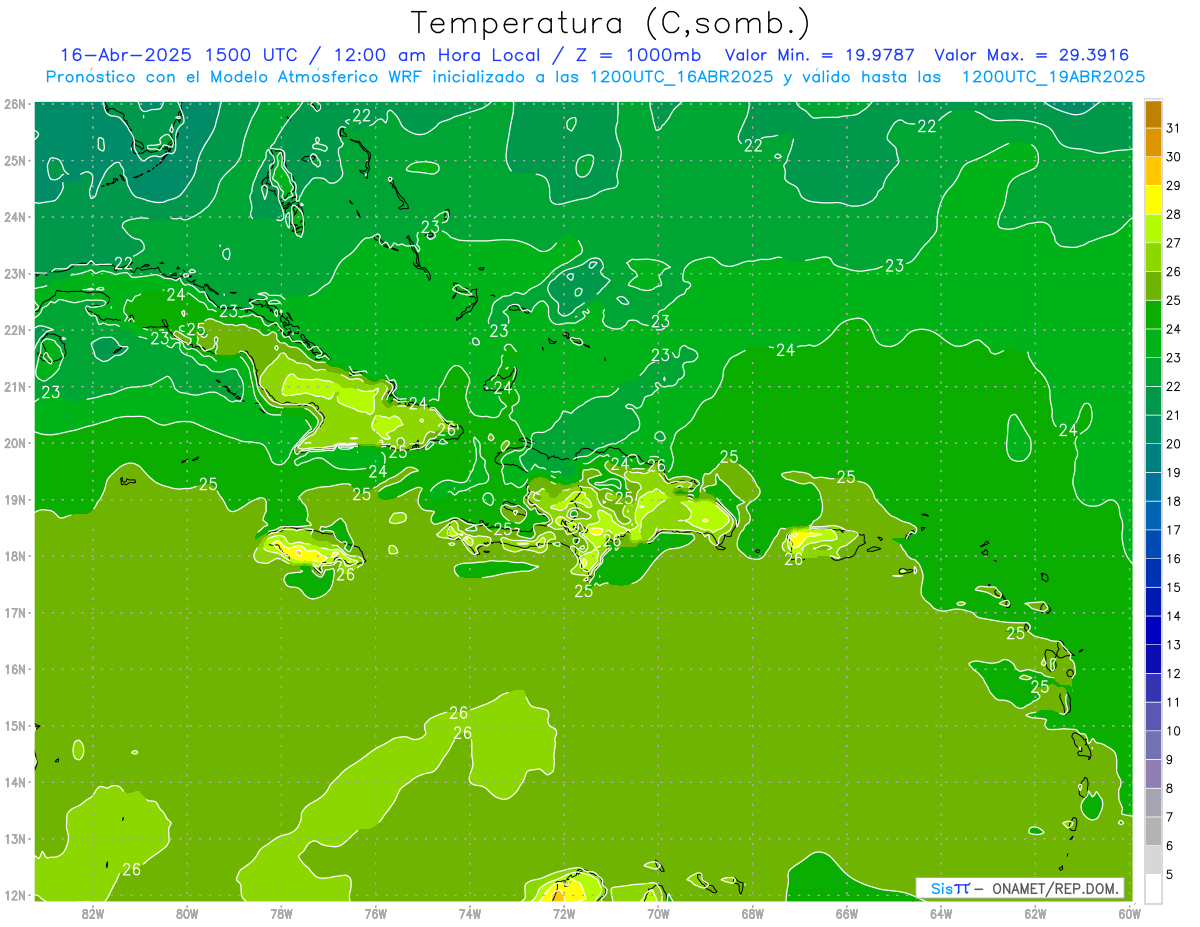
Task: Pick the white legend swatch below 5
Action: pyautogui.click(x=1153, y=888)
